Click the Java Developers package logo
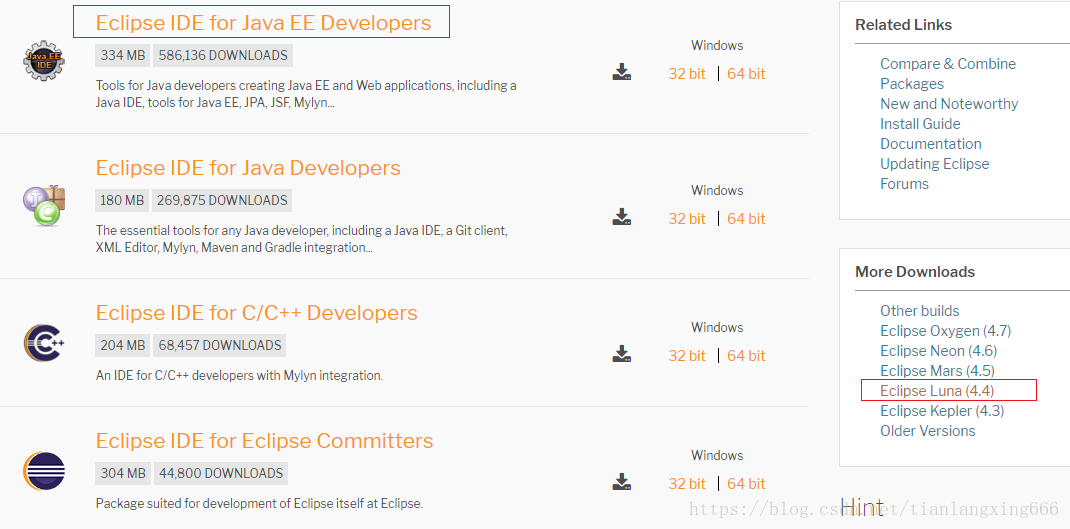The height and width of the screenshot is (529, 1070). pos(44,205)
